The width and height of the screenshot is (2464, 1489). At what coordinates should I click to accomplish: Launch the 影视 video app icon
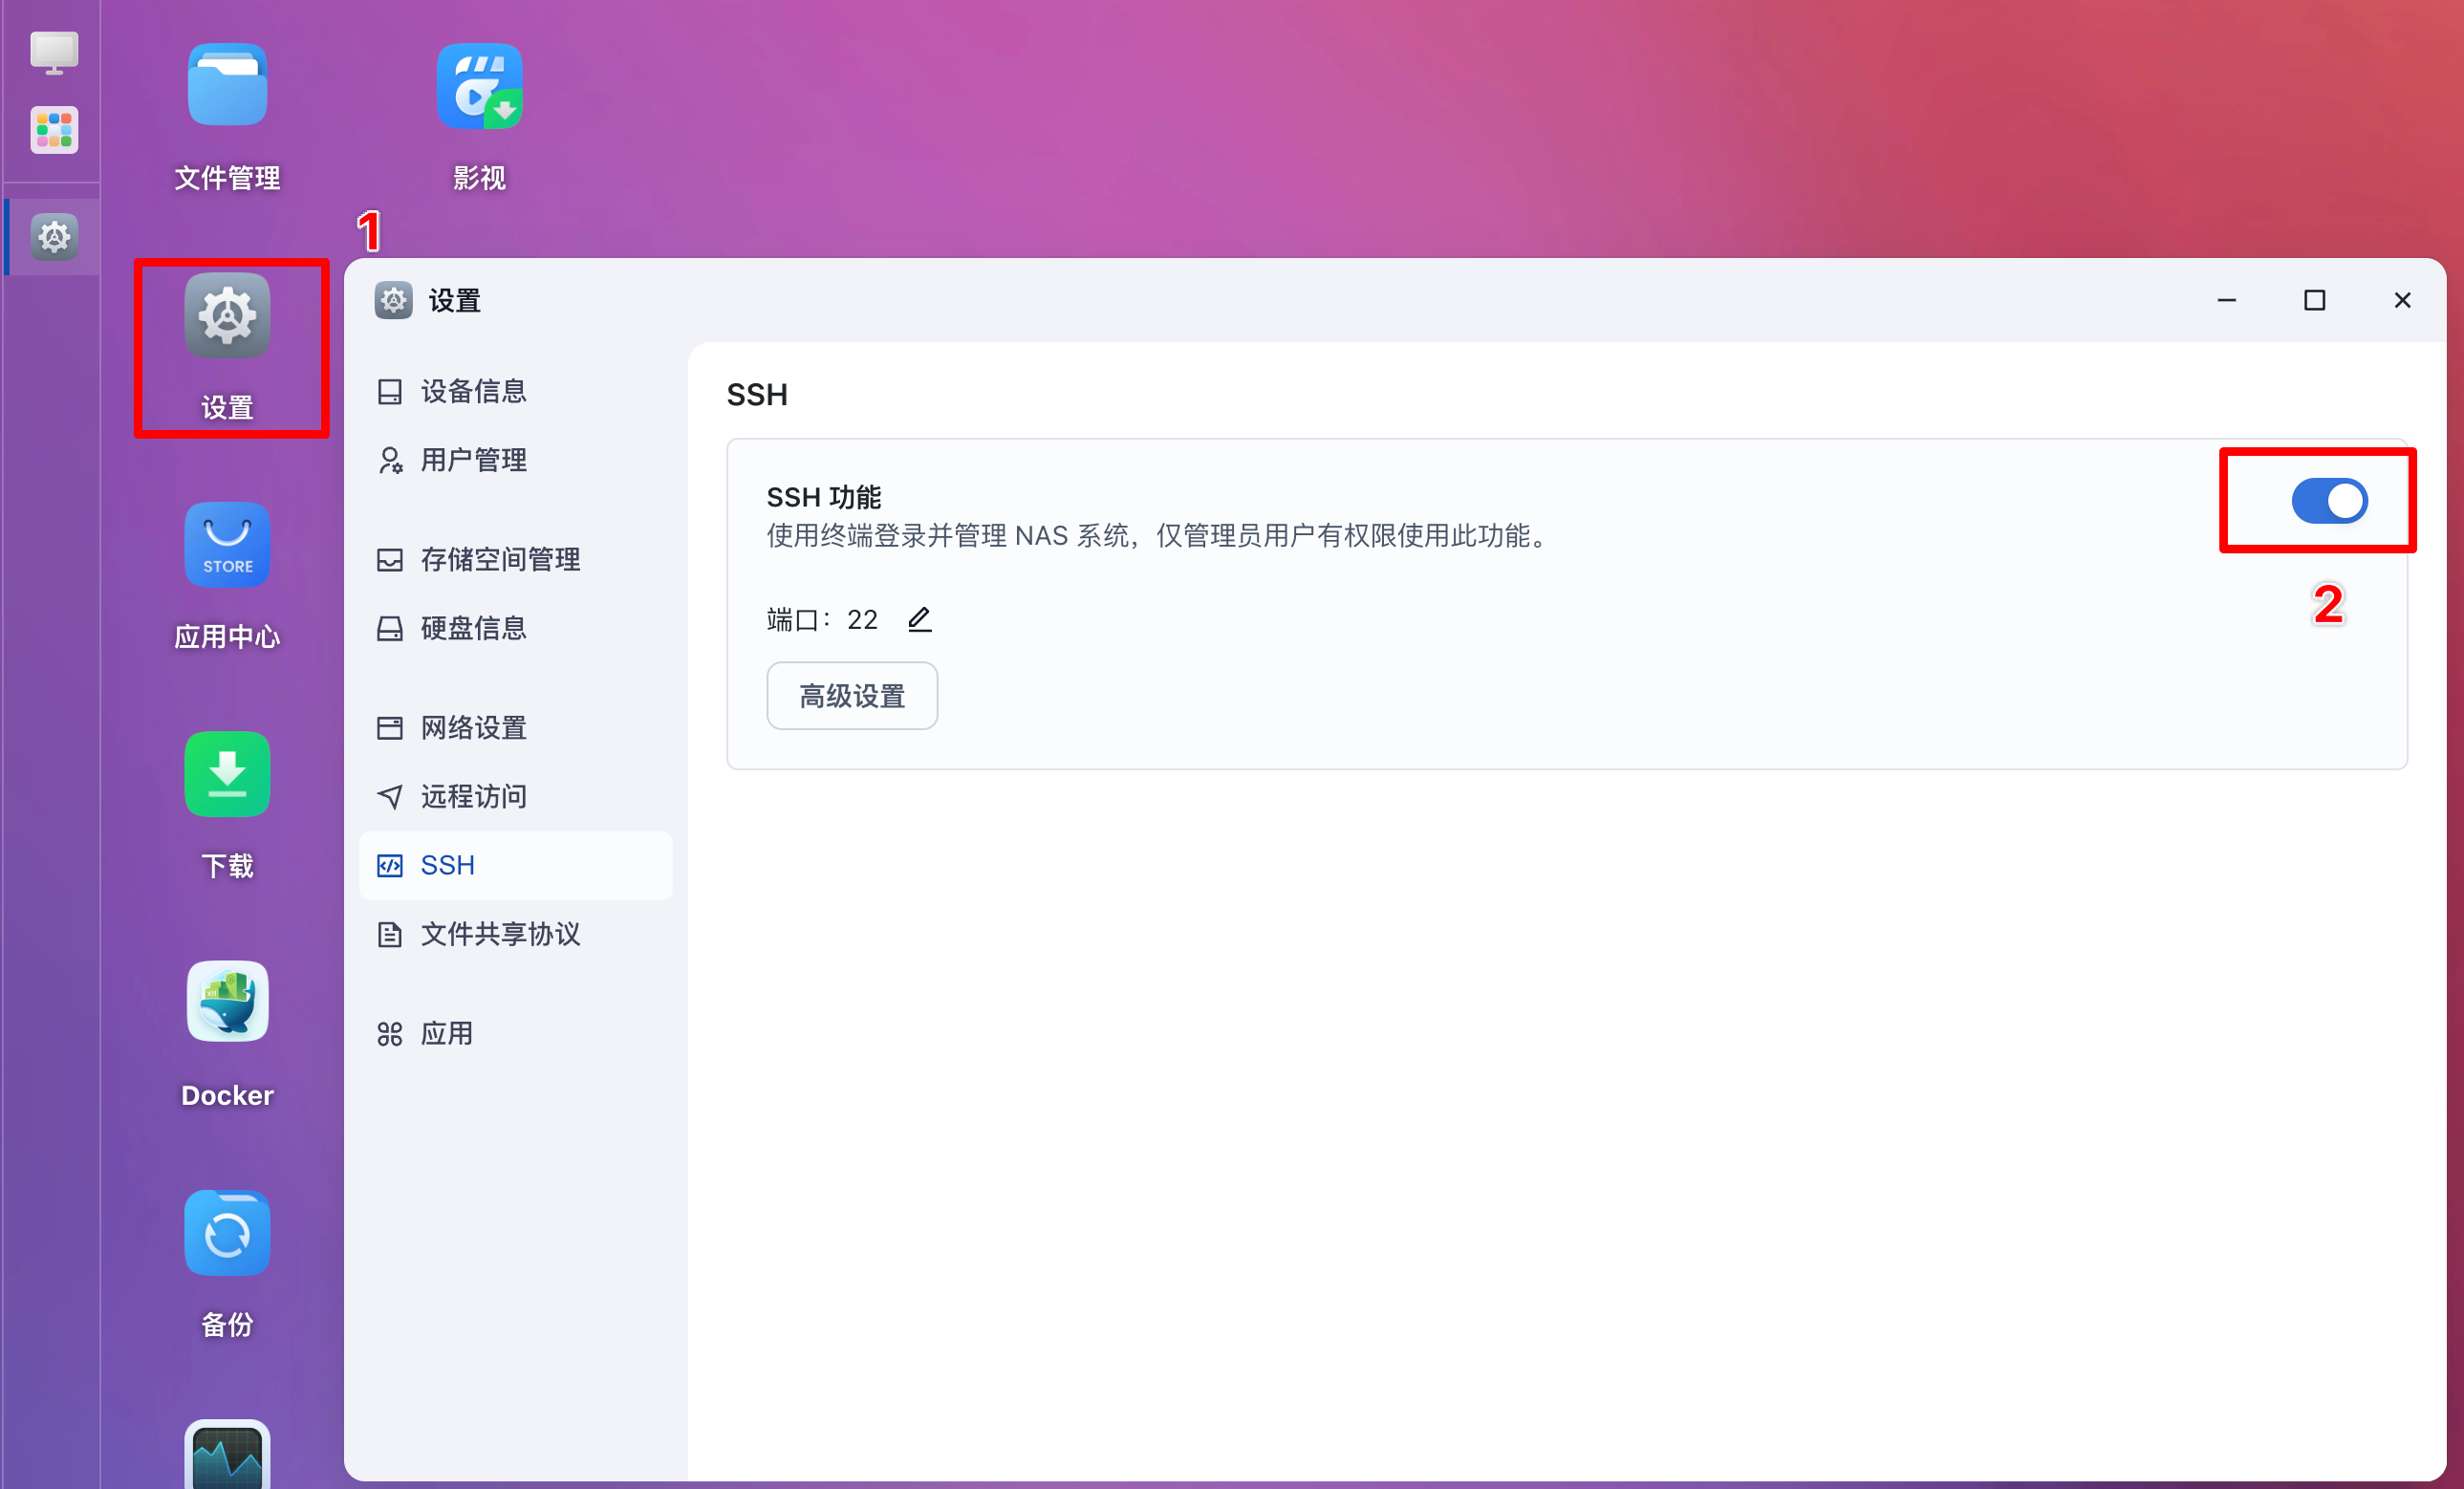(x=479, y=87)
